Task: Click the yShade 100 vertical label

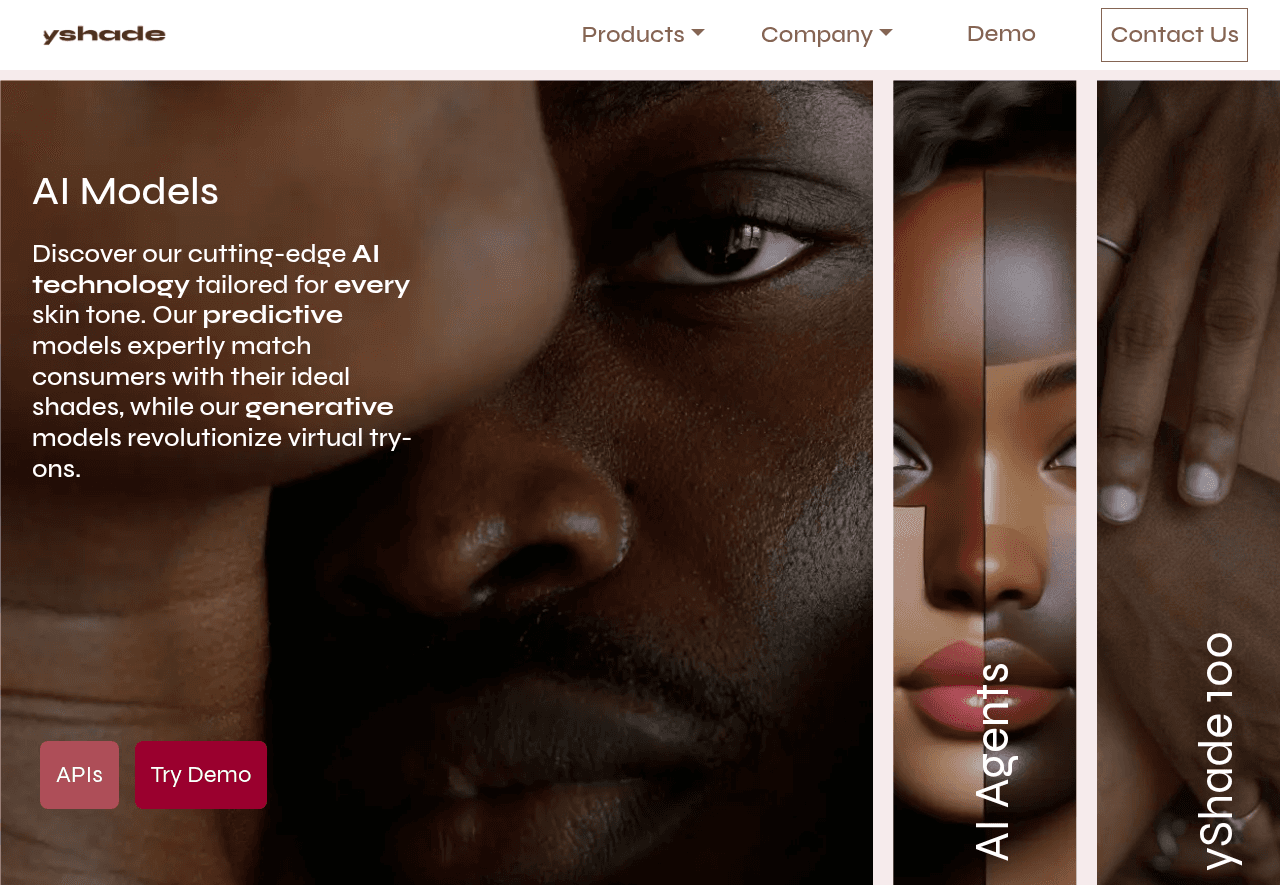Action: click(x=1219, y=750)
